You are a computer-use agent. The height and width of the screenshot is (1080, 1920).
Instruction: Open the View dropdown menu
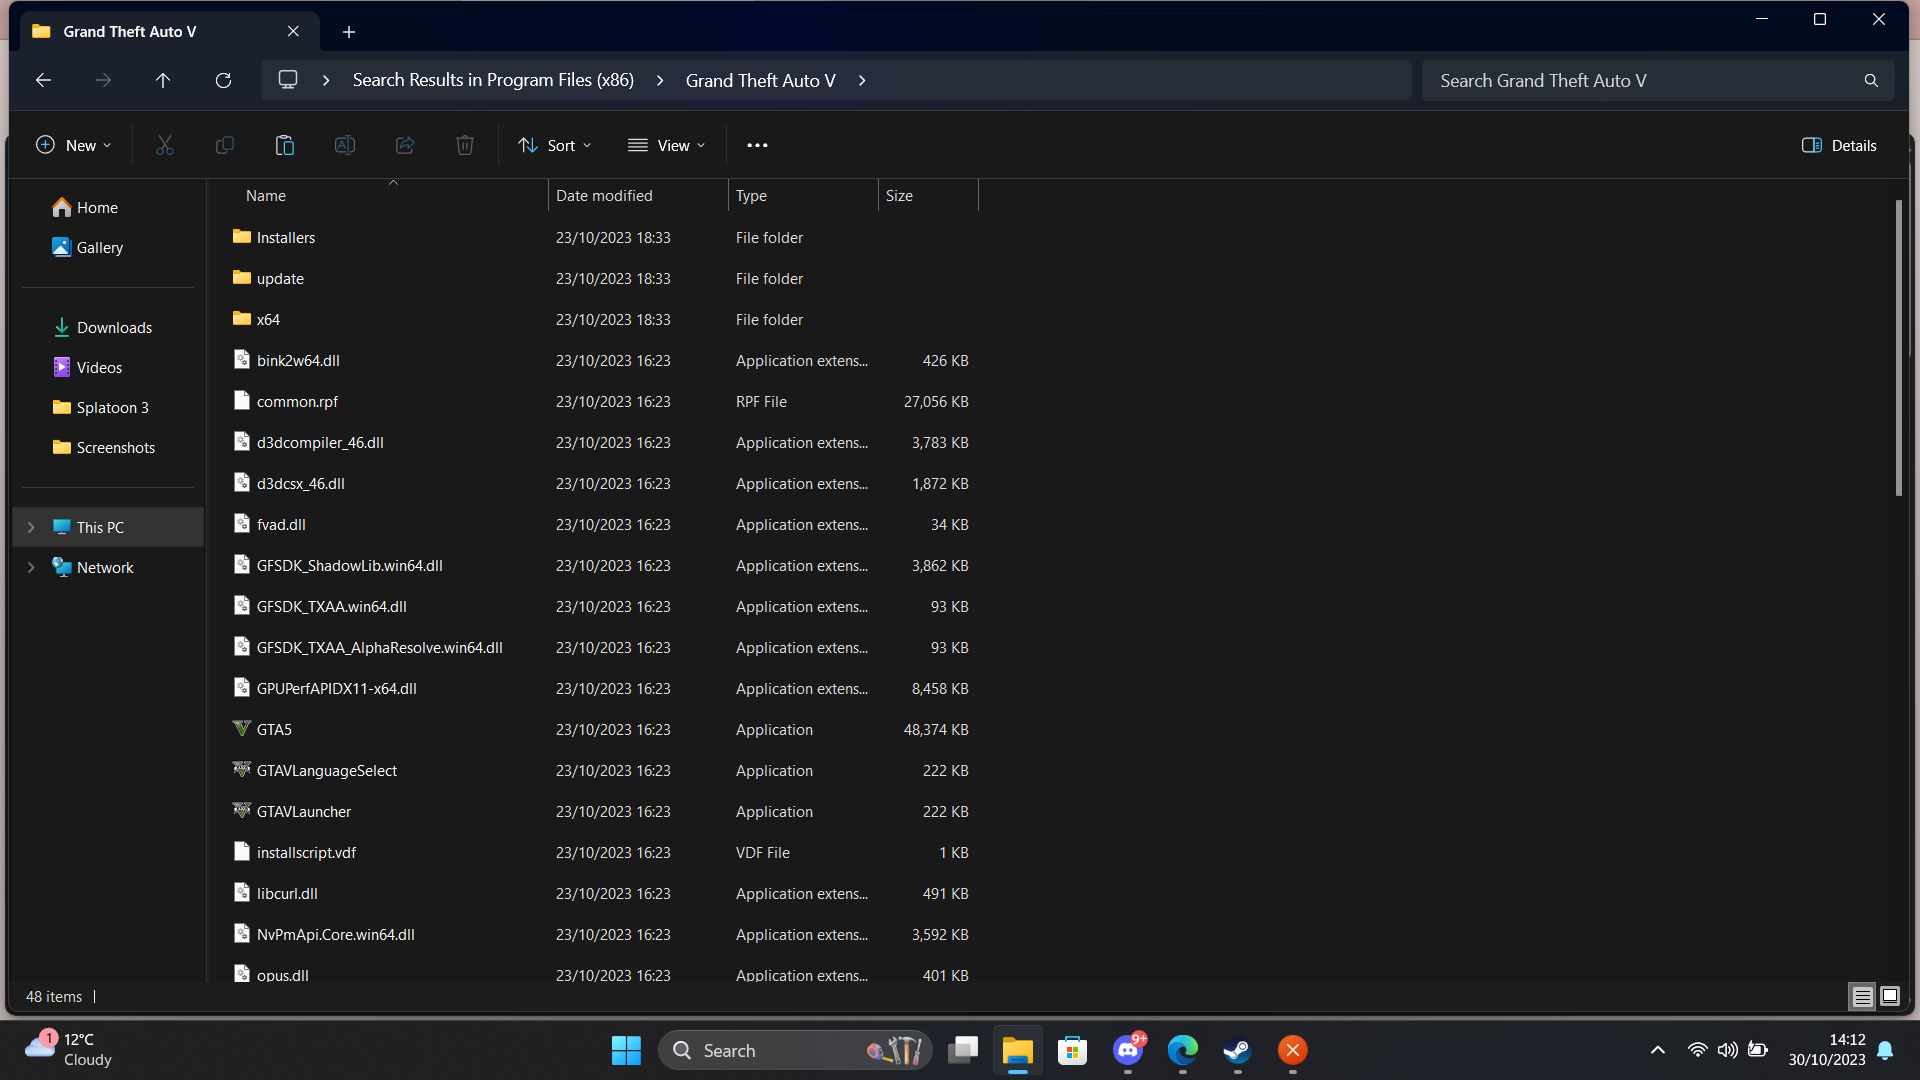(667, 146)
